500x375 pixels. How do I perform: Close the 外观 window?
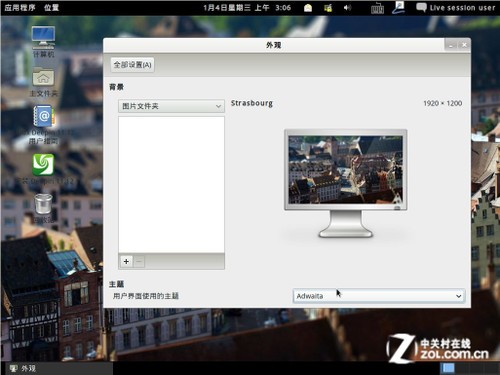(x=464, y=45)
